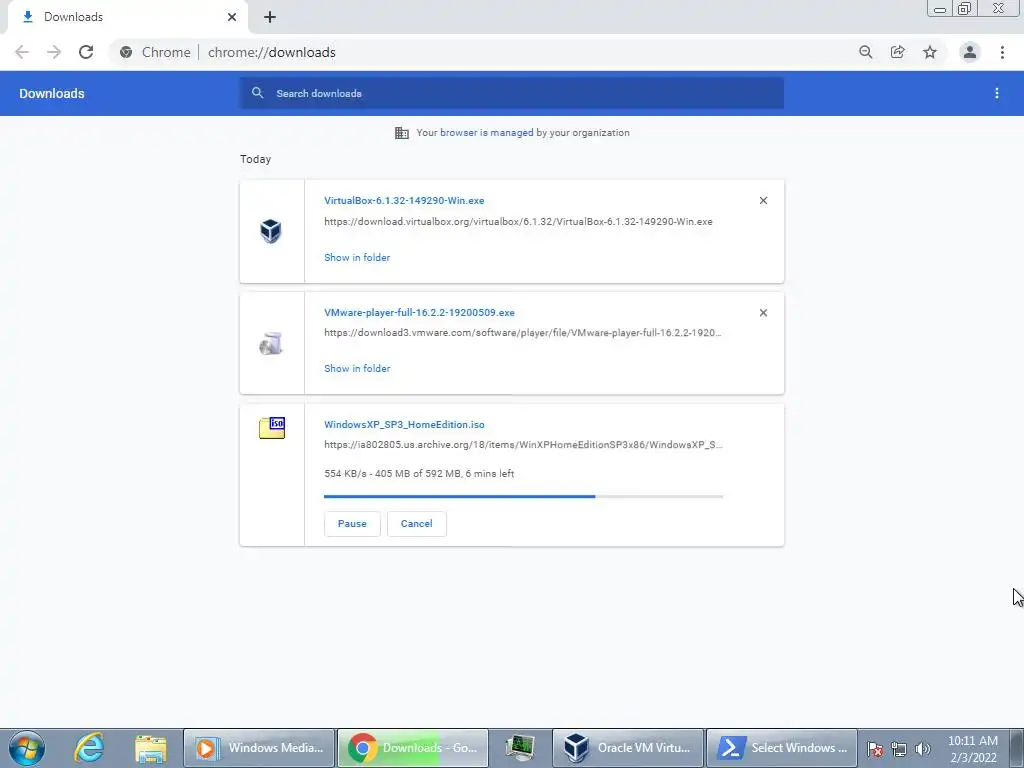
Task: Click the network tray icon
Action: [899, 749]
